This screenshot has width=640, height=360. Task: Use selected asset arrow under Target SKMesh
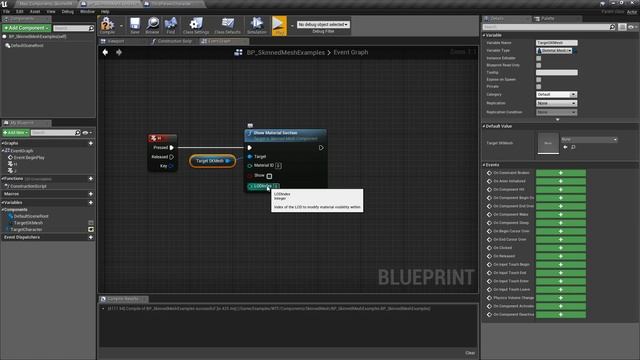(x=565, y=147)
